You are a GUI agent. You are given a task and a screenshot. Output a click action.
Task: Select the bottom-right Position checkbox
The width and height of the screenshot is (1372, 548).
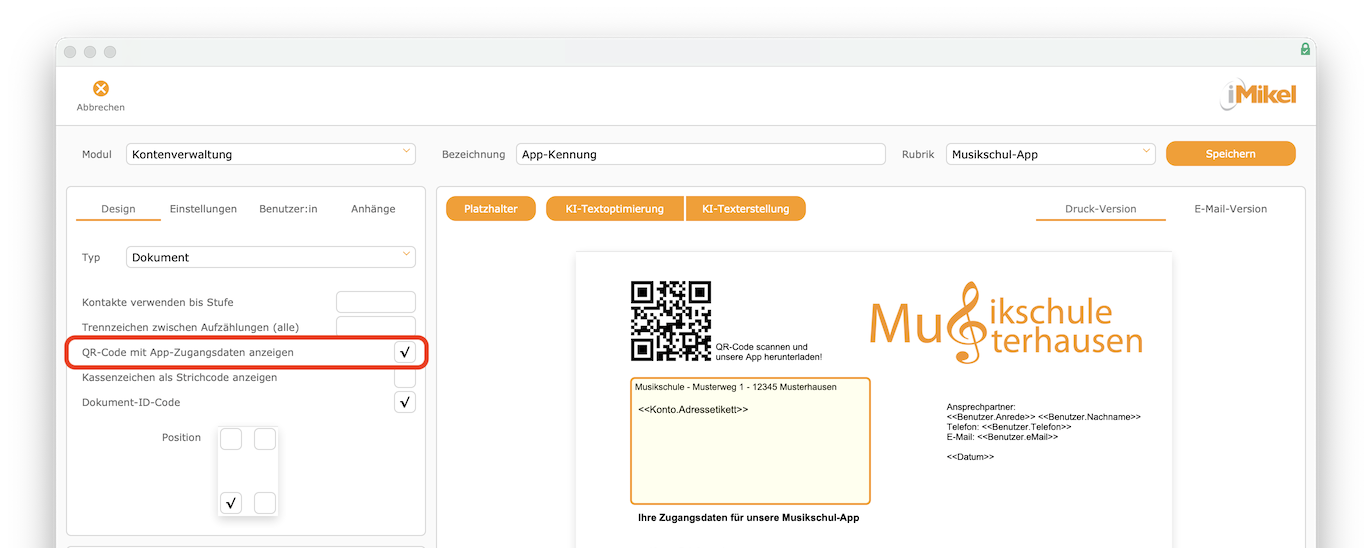pyautogui.click(x=265, y=503)
